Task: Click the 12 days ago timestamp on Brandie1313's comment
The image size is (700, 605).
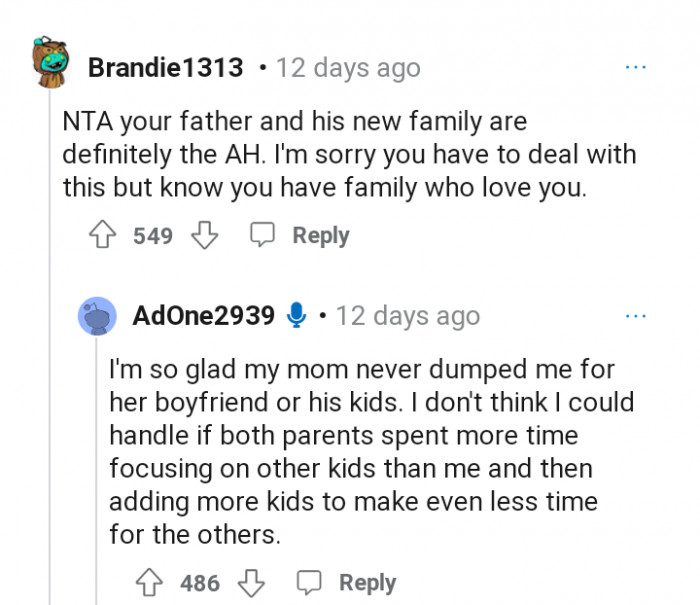Action: 348,68
